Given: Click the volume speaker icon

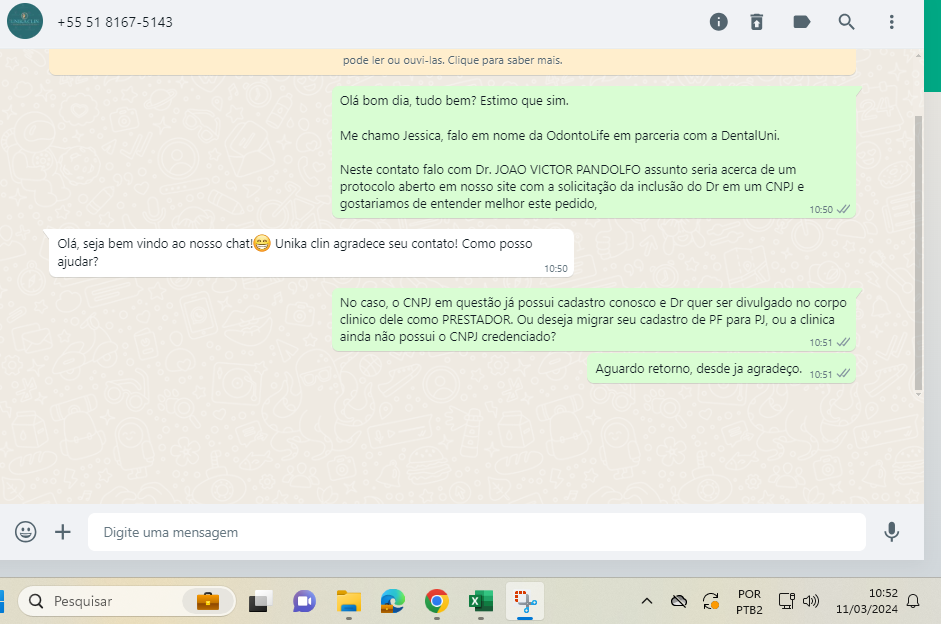Looking at the screenshot, I should click(x=811, y=601).
